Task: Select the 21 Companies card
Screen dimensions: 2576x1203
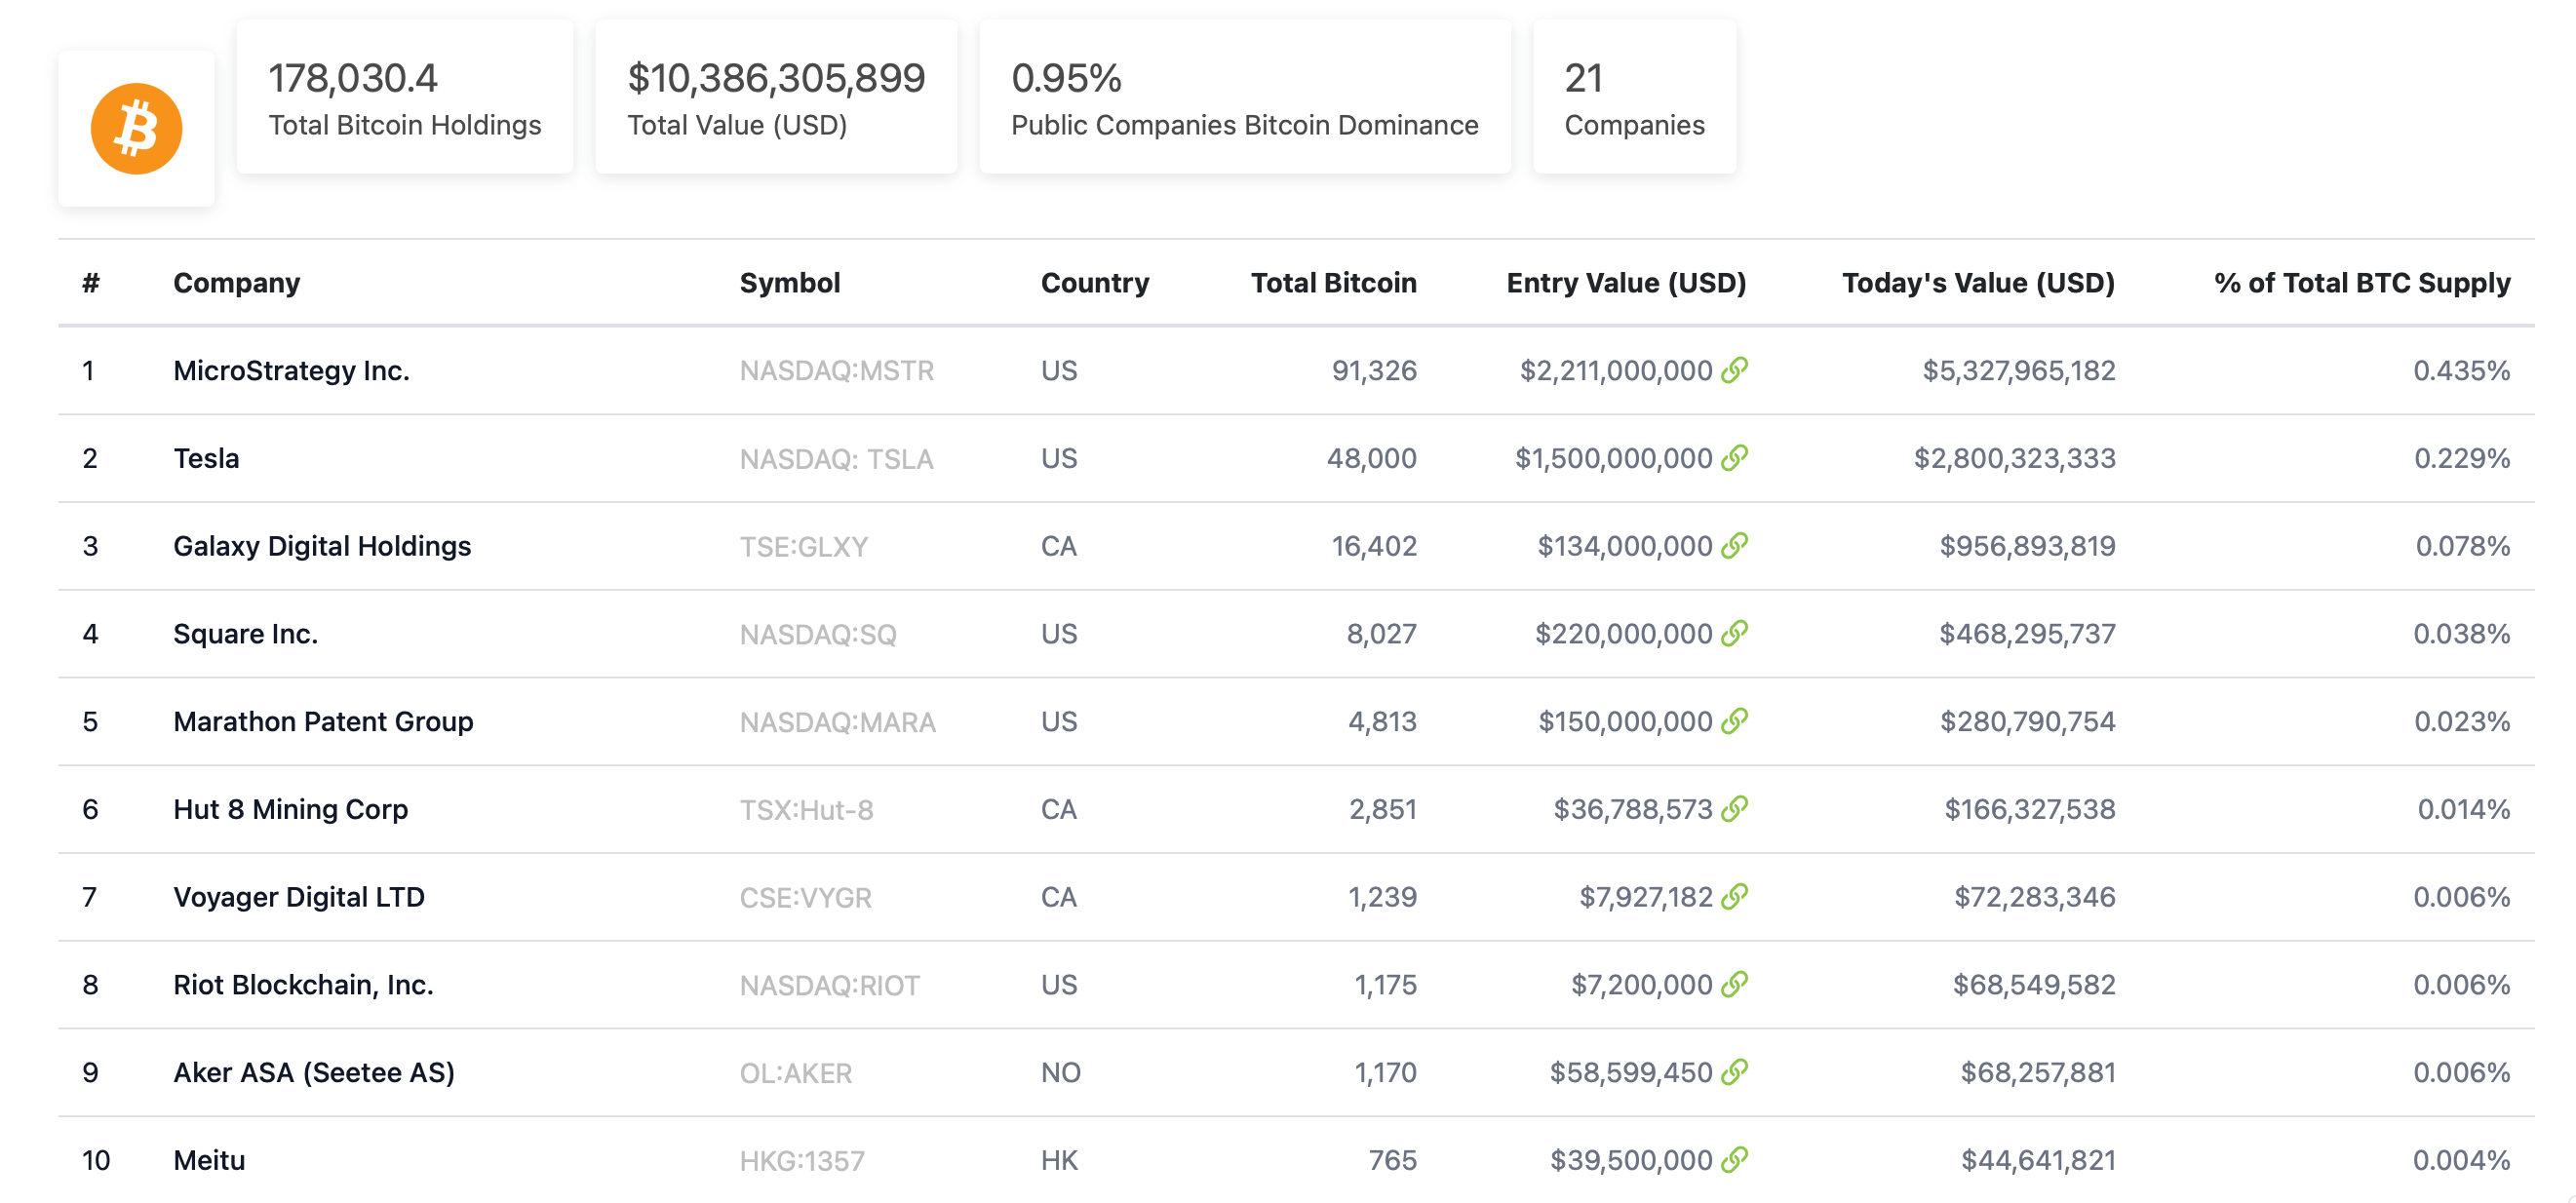Action: click(1634, 97)
